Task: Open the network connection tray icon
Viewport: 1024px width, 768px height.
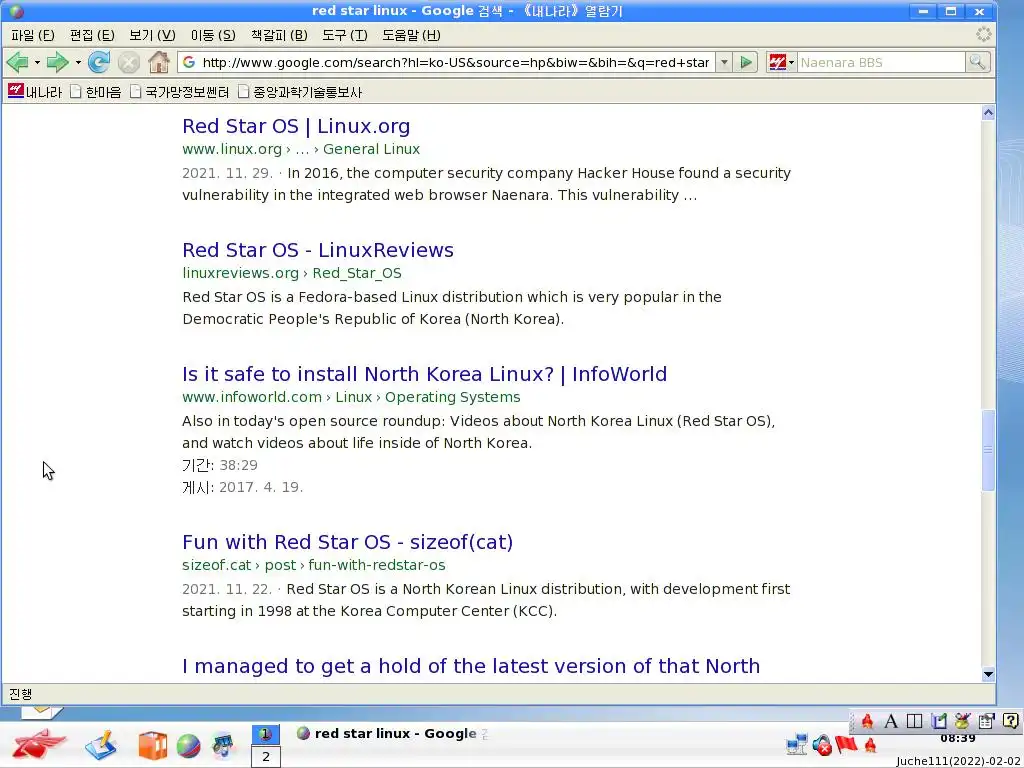Action: pos(797,744)
